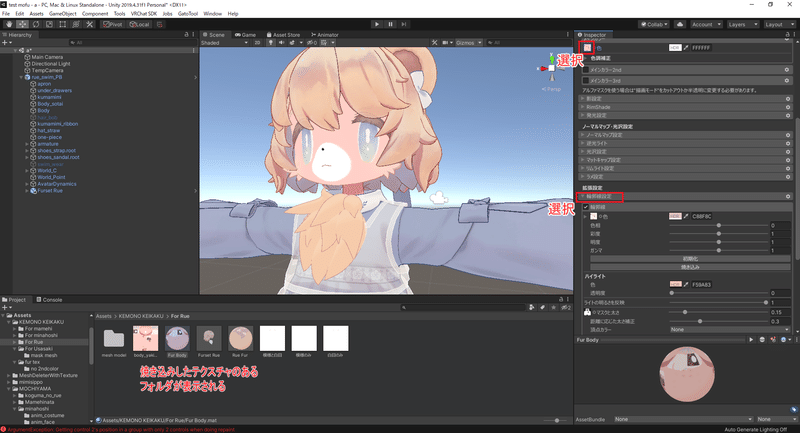This screenshot has height=433, width=800.
Task: Click the RimShade section gear icon
Action: 788,107
